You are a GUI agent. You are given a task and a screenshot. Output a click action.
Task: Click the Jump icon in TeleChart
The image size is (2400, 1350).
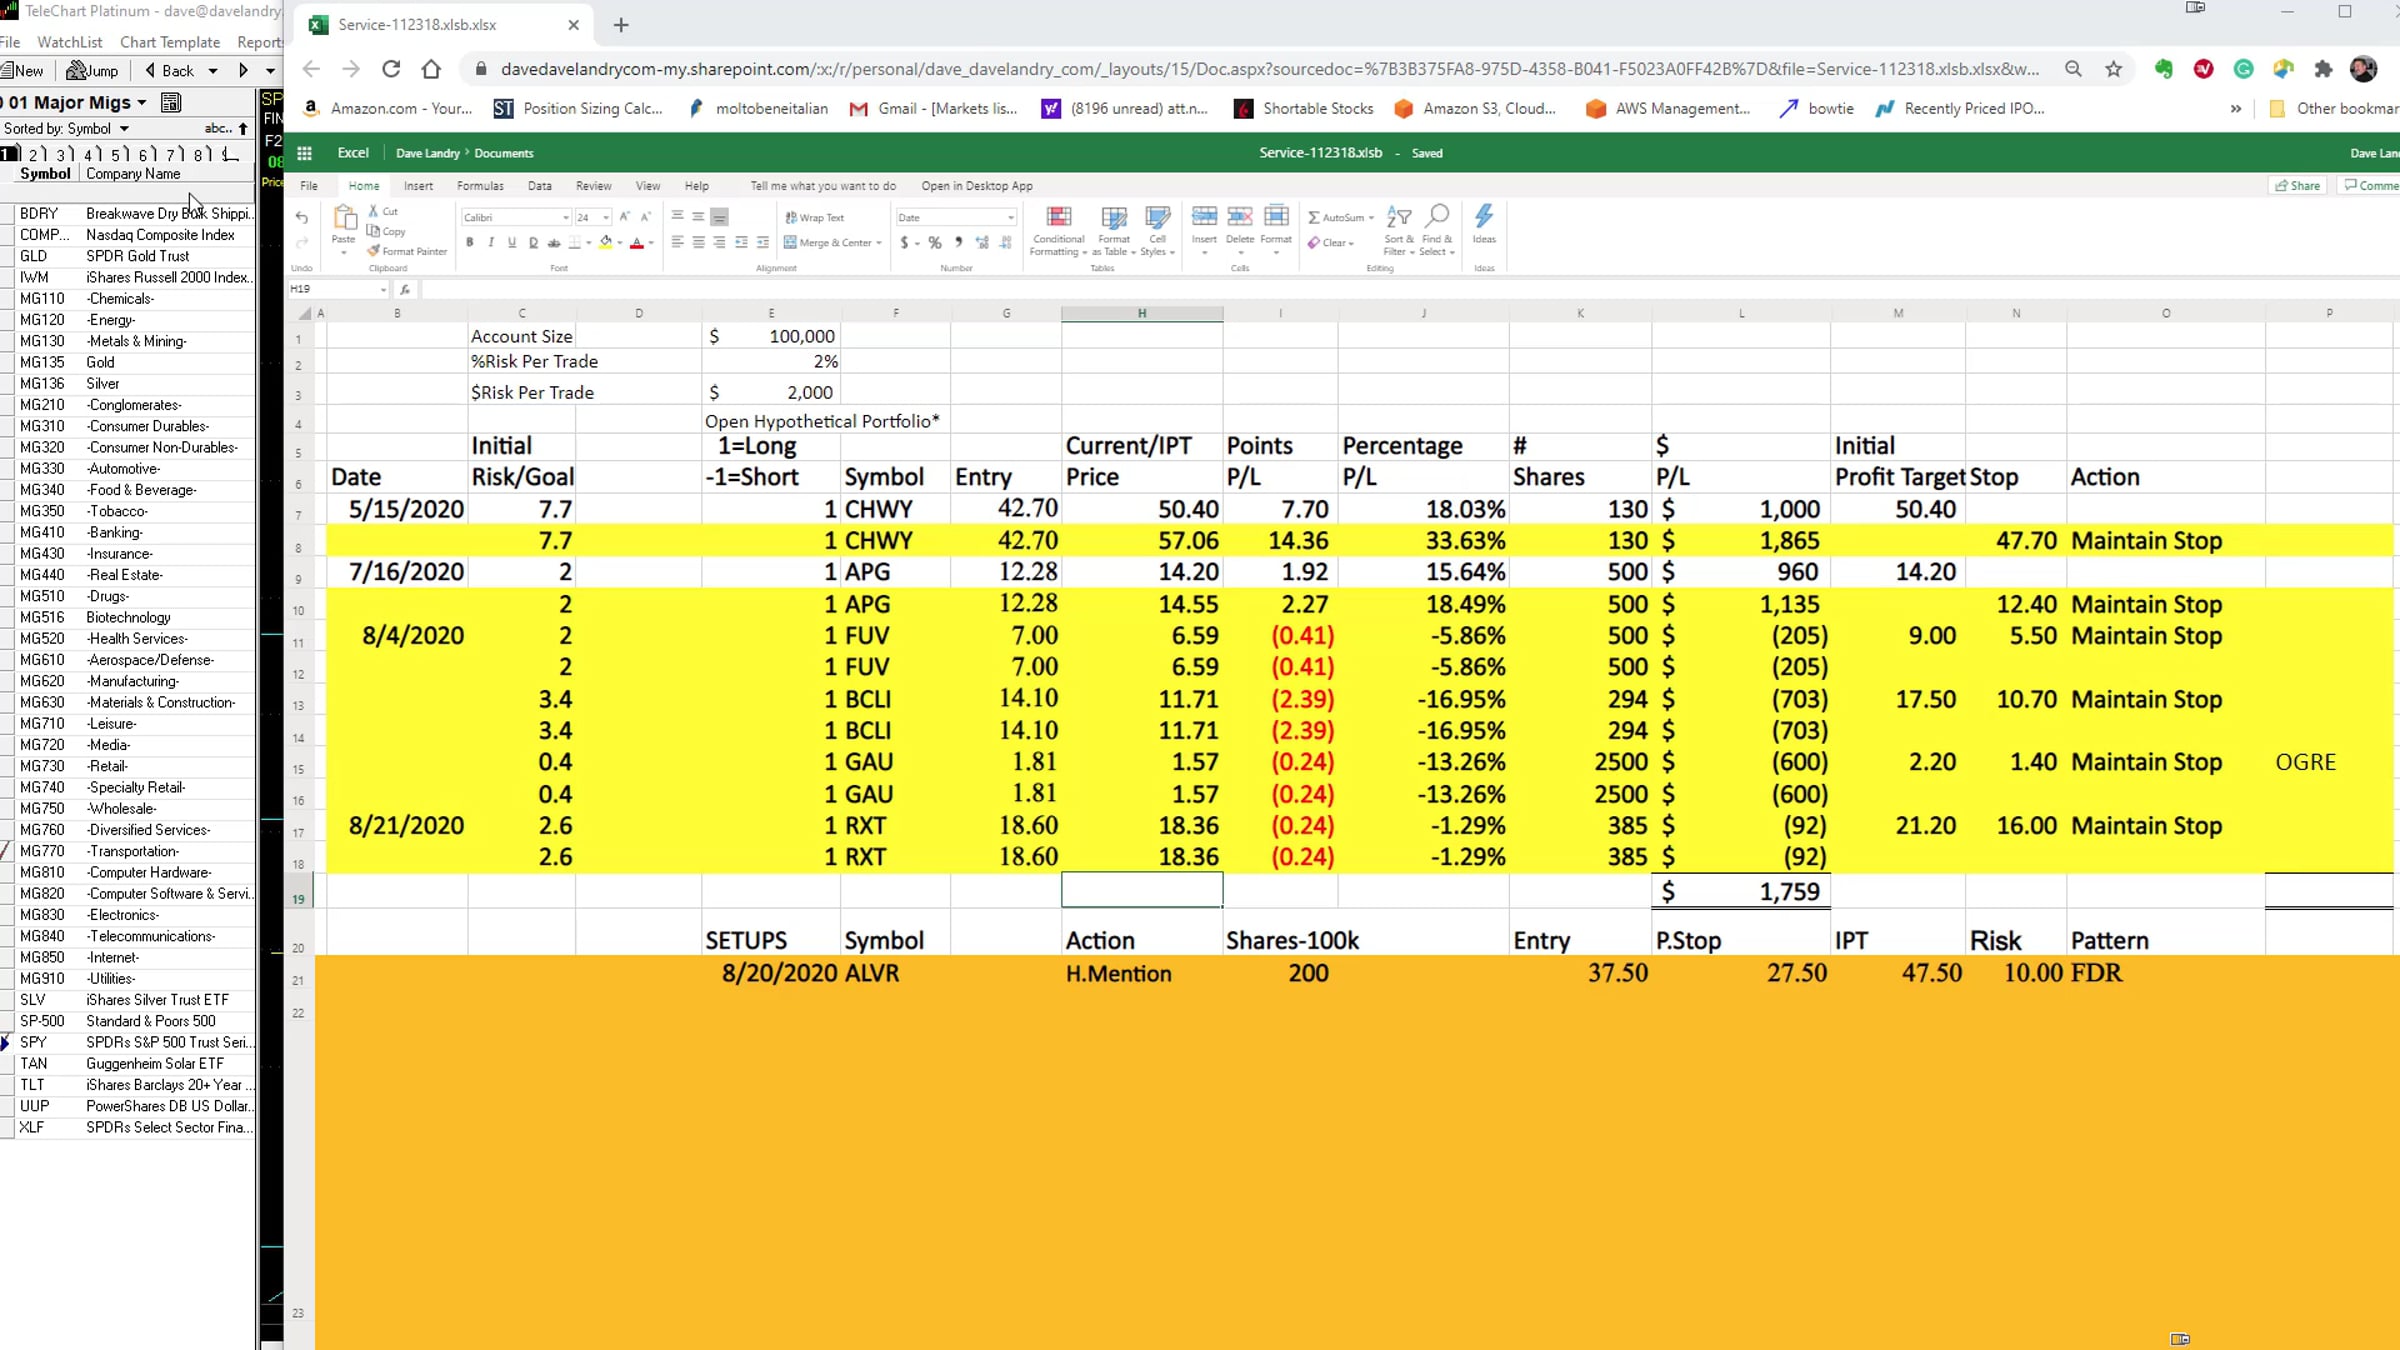[x=93, y=70]
